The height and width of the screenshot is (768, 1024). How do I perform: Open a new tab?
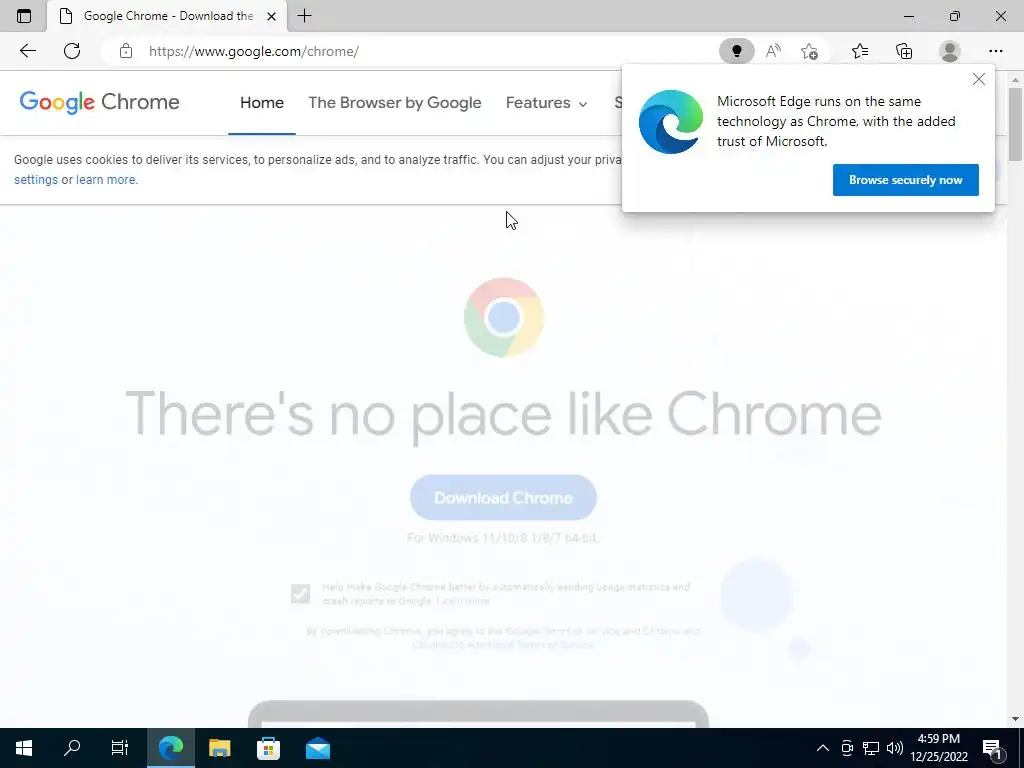(x=304, y=16)
